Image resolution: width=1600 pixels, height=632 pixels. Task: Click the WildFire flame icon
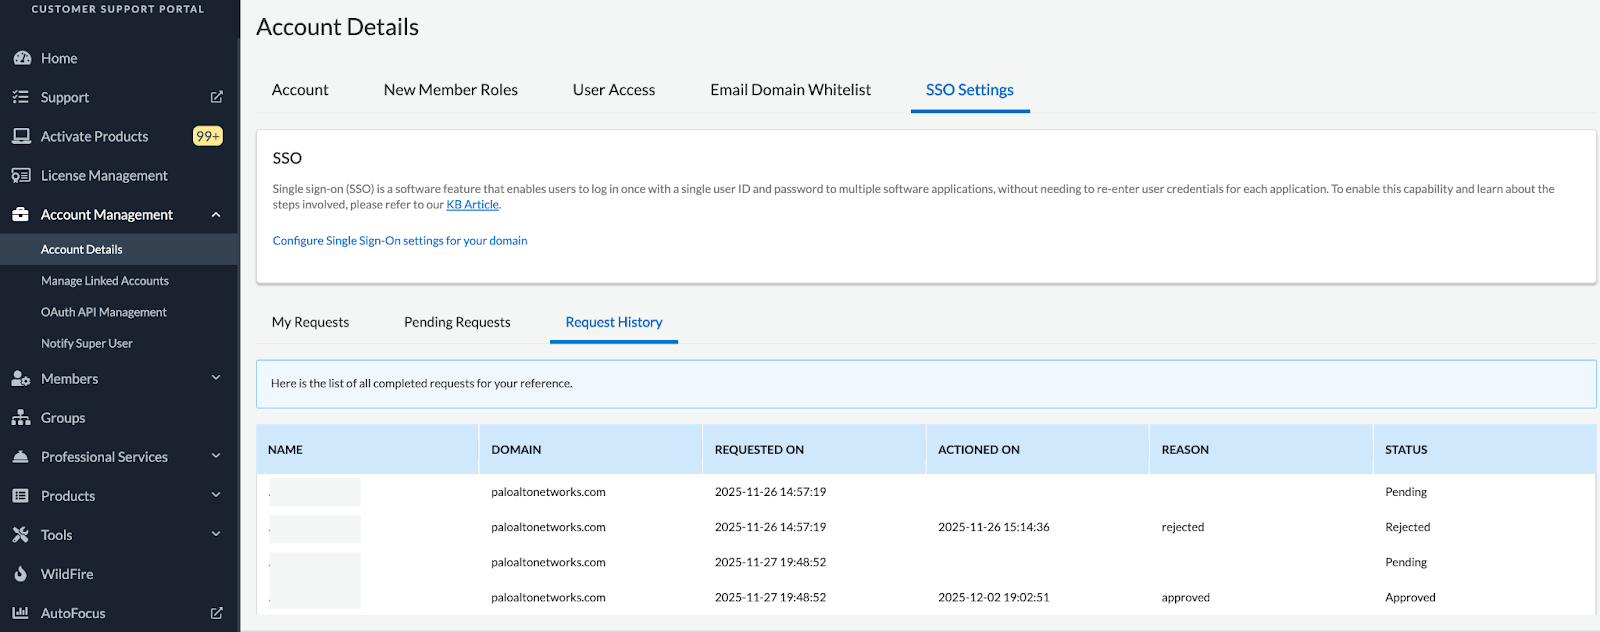21,574
